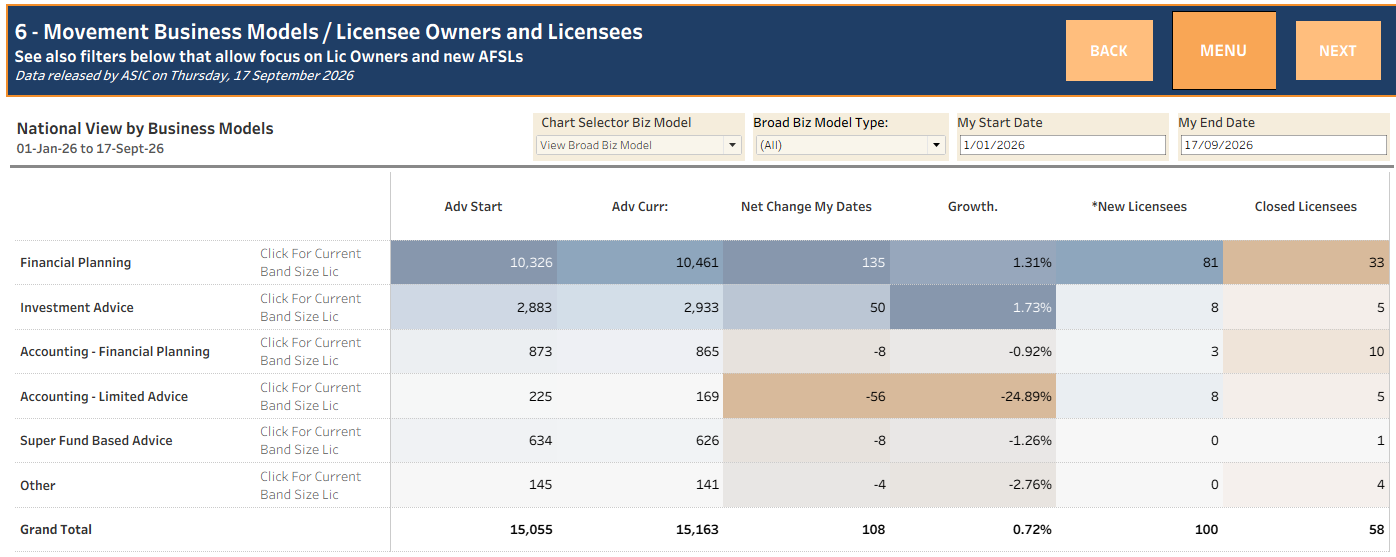Image resolution: width=1396 pixels, height=557 pixels.
Task: Click the My End Date input field
Action: pyautogui.click(x=1283, y=145)
